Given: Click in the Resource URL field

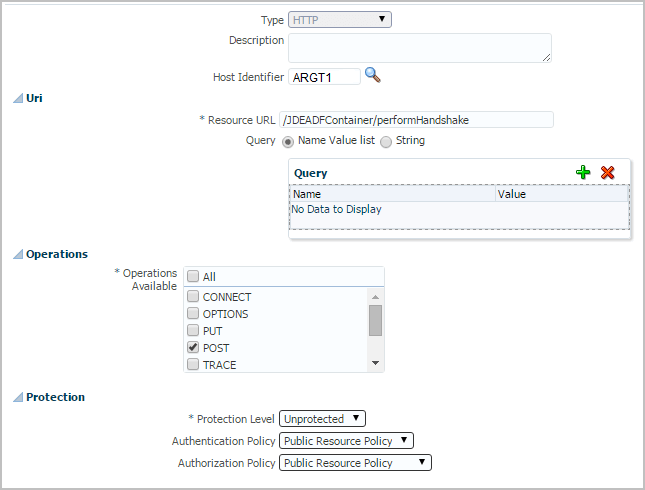Looking at the screenshot, I should tap(417, 120).
